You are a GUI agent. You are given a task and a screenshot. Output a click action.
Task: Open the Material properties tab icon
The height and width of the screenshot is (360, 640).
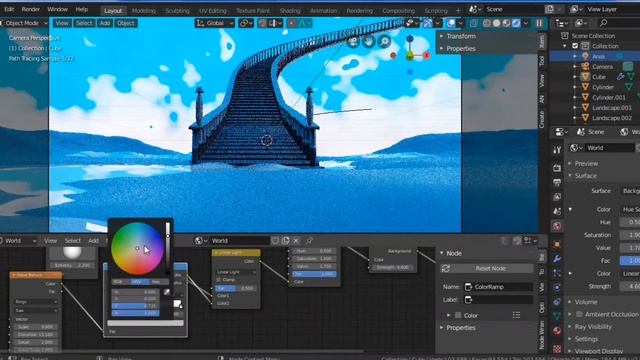tap(557, 331)
